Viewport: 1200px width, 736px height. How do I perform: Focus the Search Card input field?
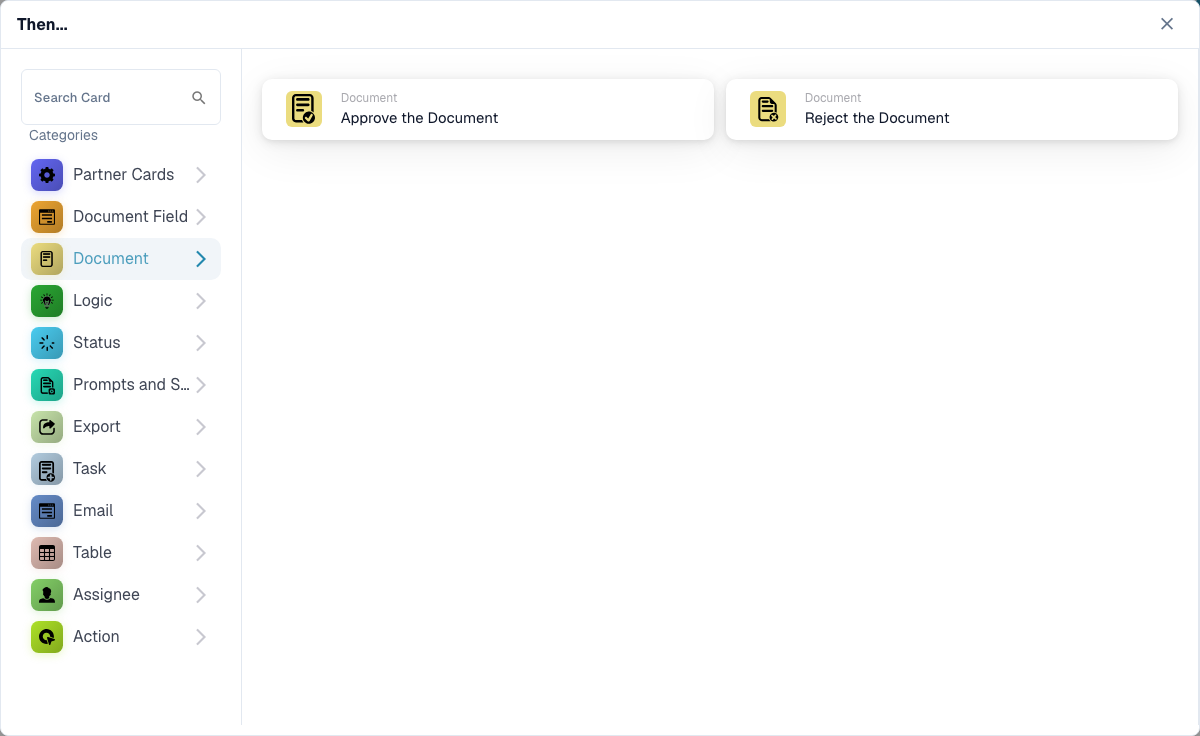point(121,97)
